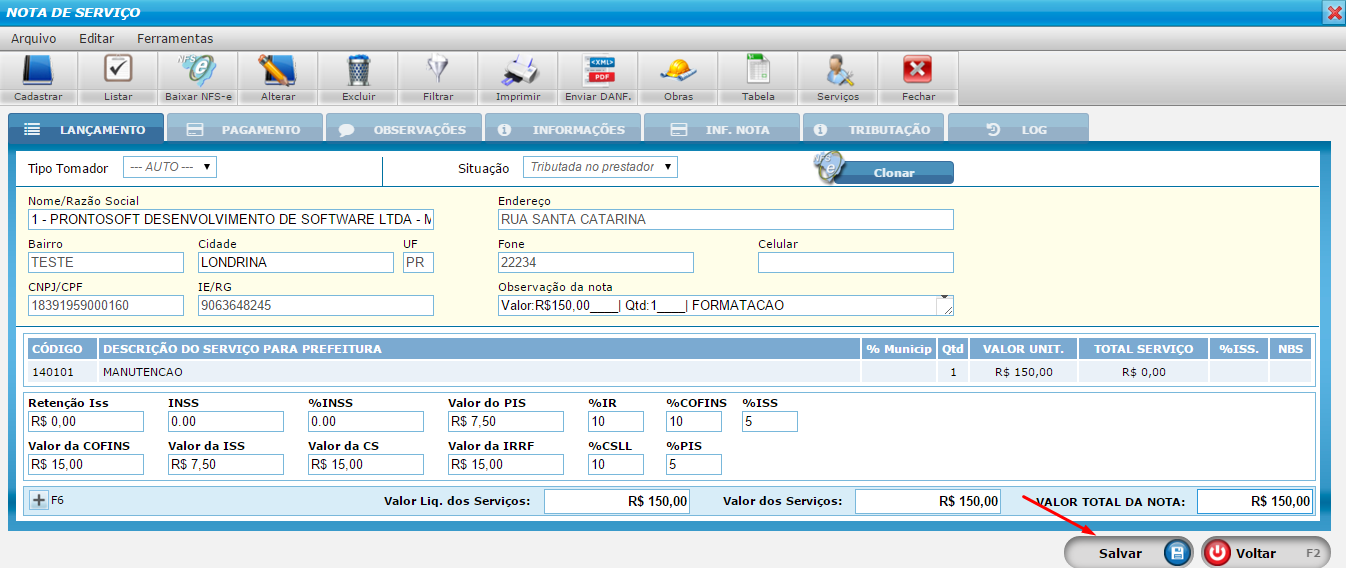Viewport: 1346px width, 568px height.
Task: Click the Valor da ISS field
Action: pos(226,464)
